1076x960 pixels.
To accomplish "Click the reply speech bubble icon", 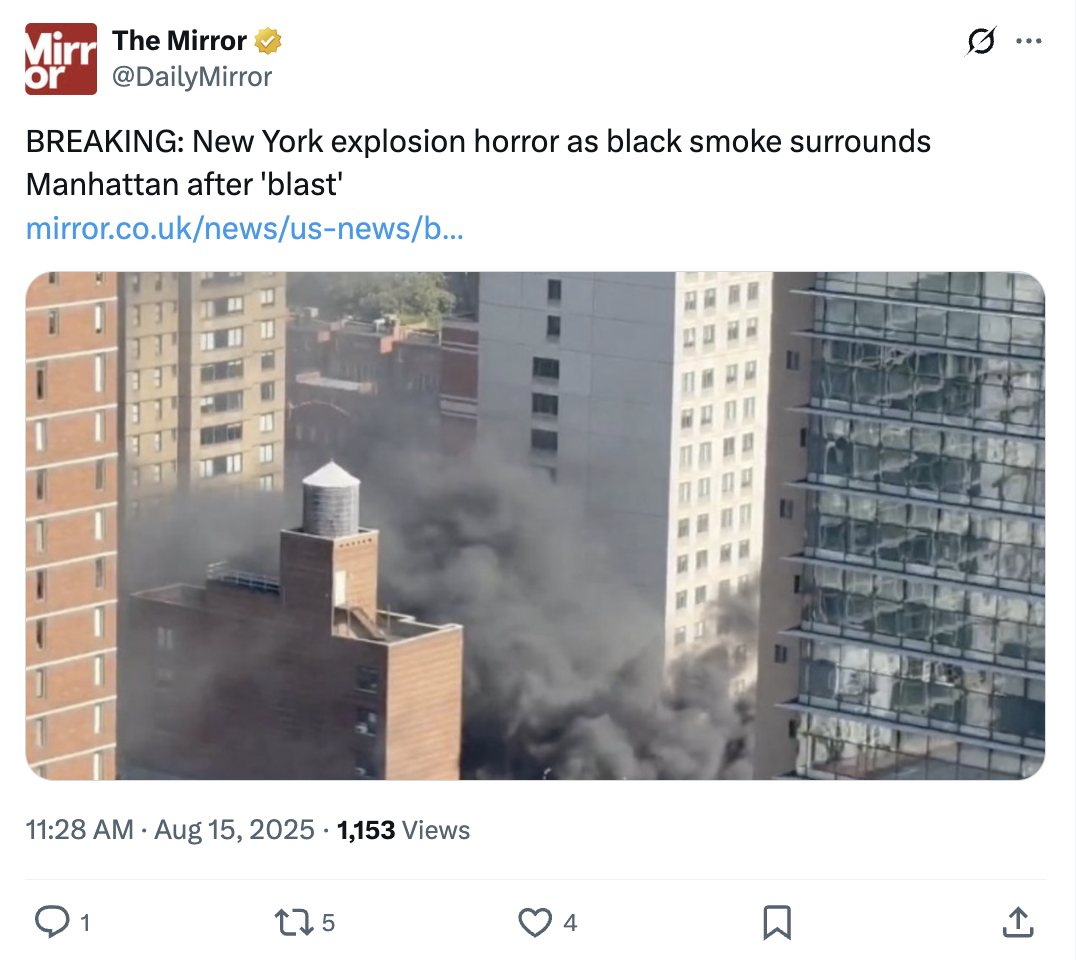I will pyautogui.click(x=52, y=922).
